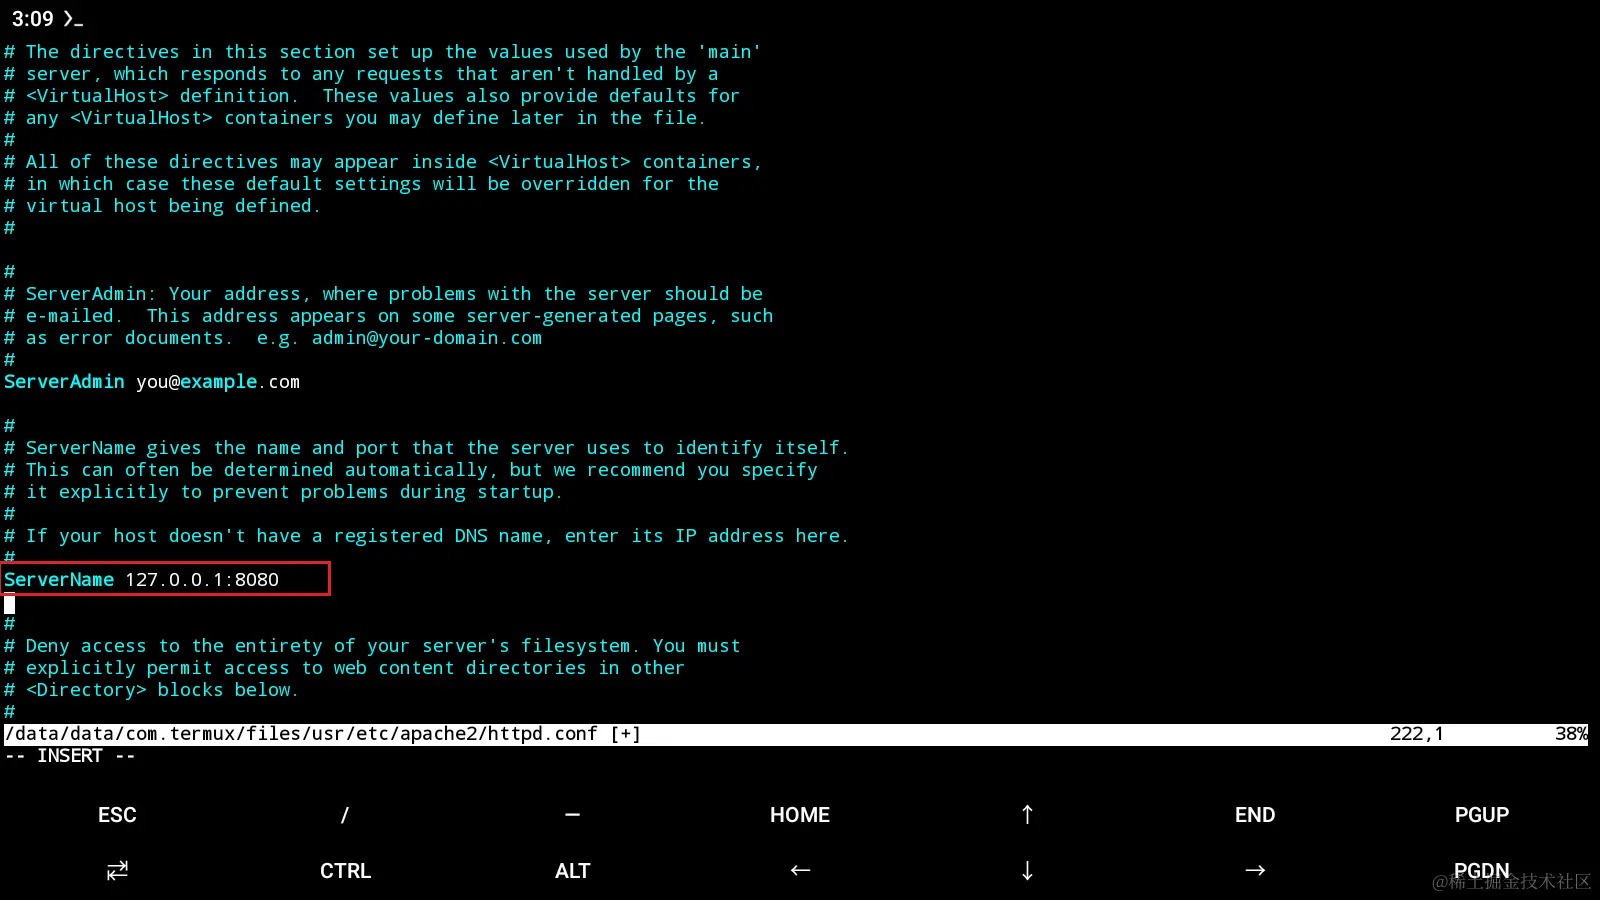Screen dimensions: 1600x900
Task: Click the admin@your-domain.com comment line
Action: coord(273,338)
